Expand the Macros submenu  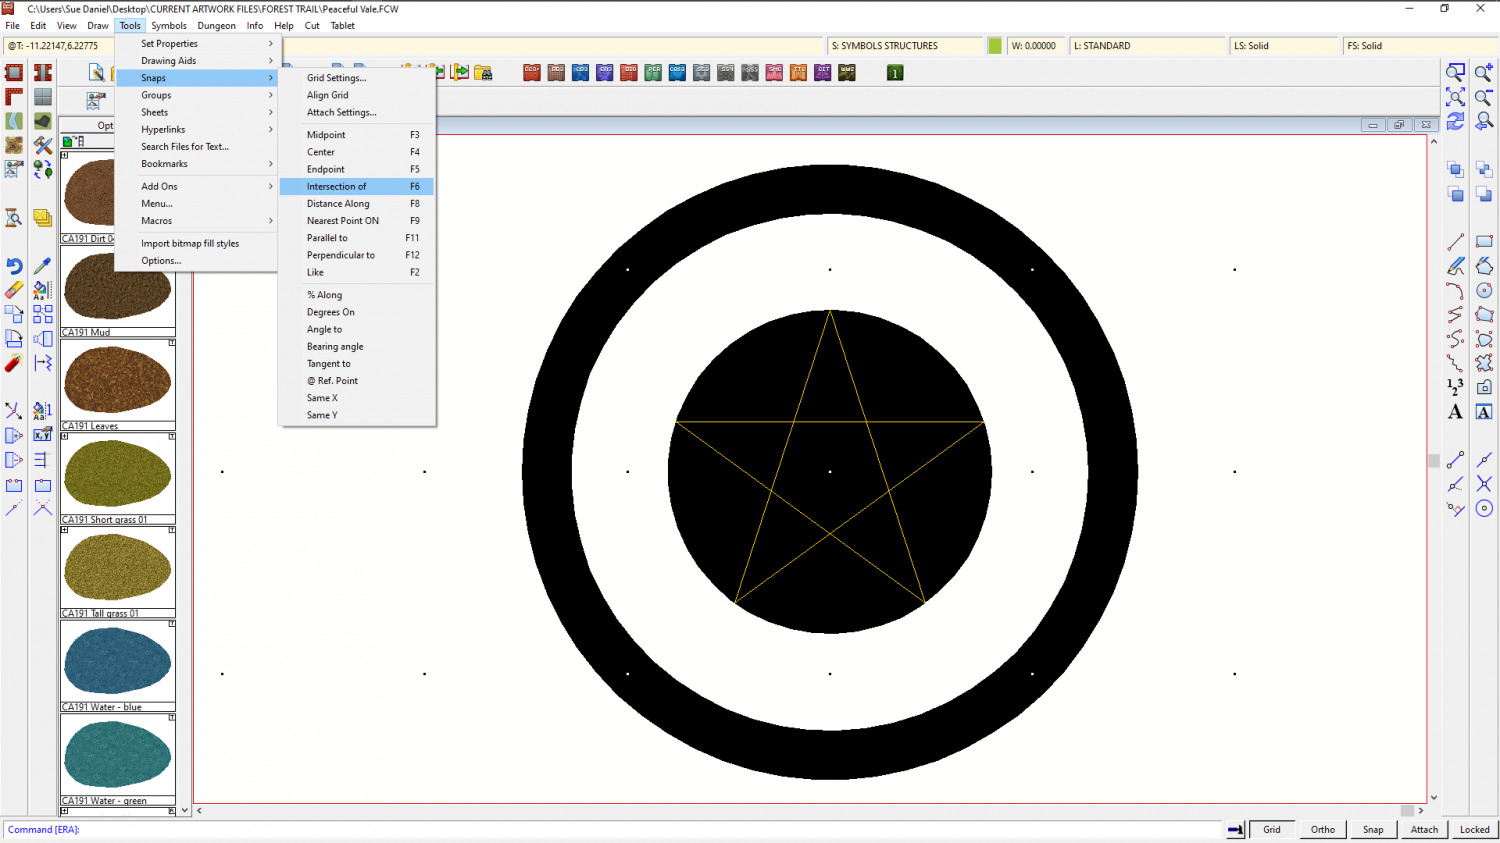(196, 221)
